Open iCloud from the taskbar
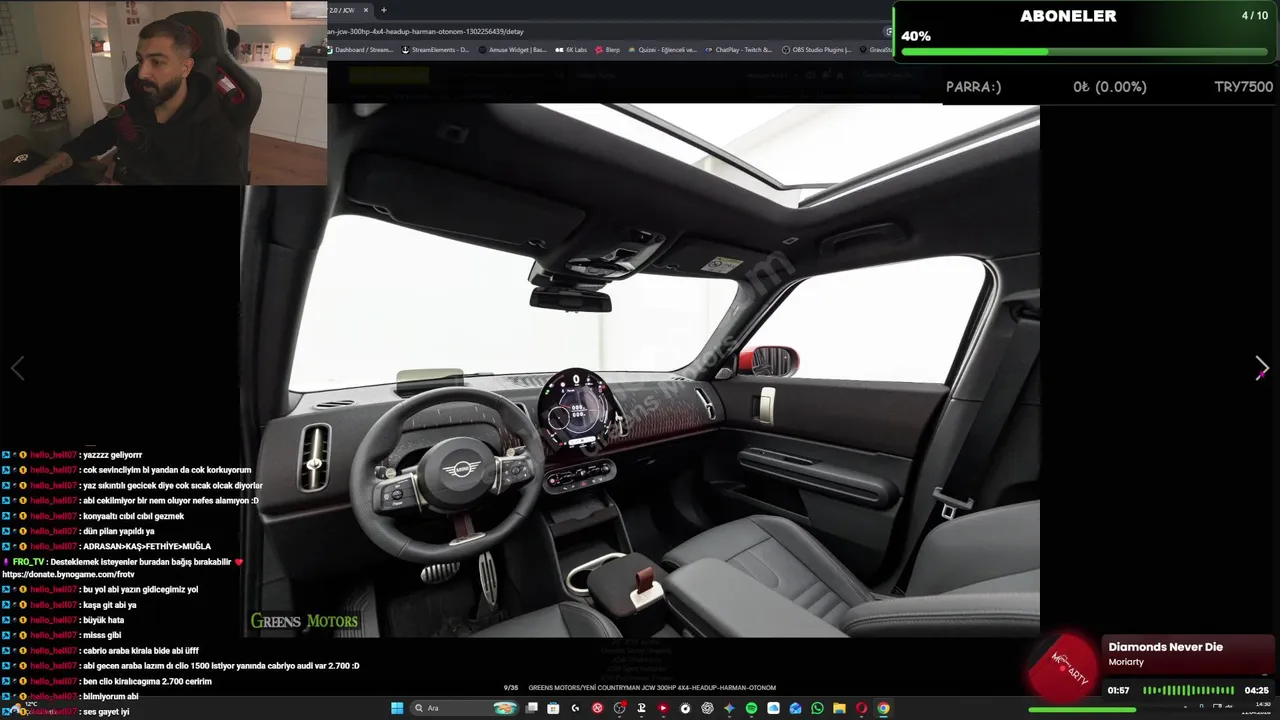The height and width of the screenshot is (720, 1280). [x=773, y=708]
